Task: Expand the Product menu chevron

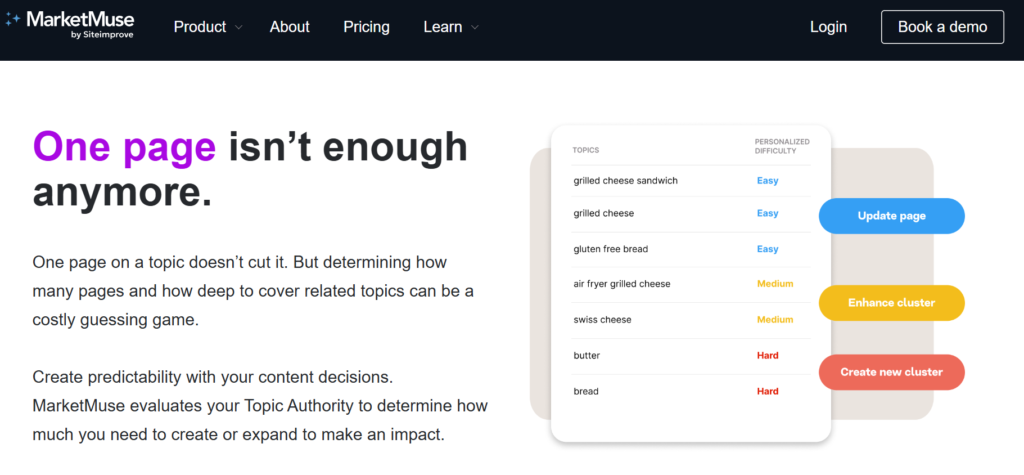Action: (x=238, y=27)
